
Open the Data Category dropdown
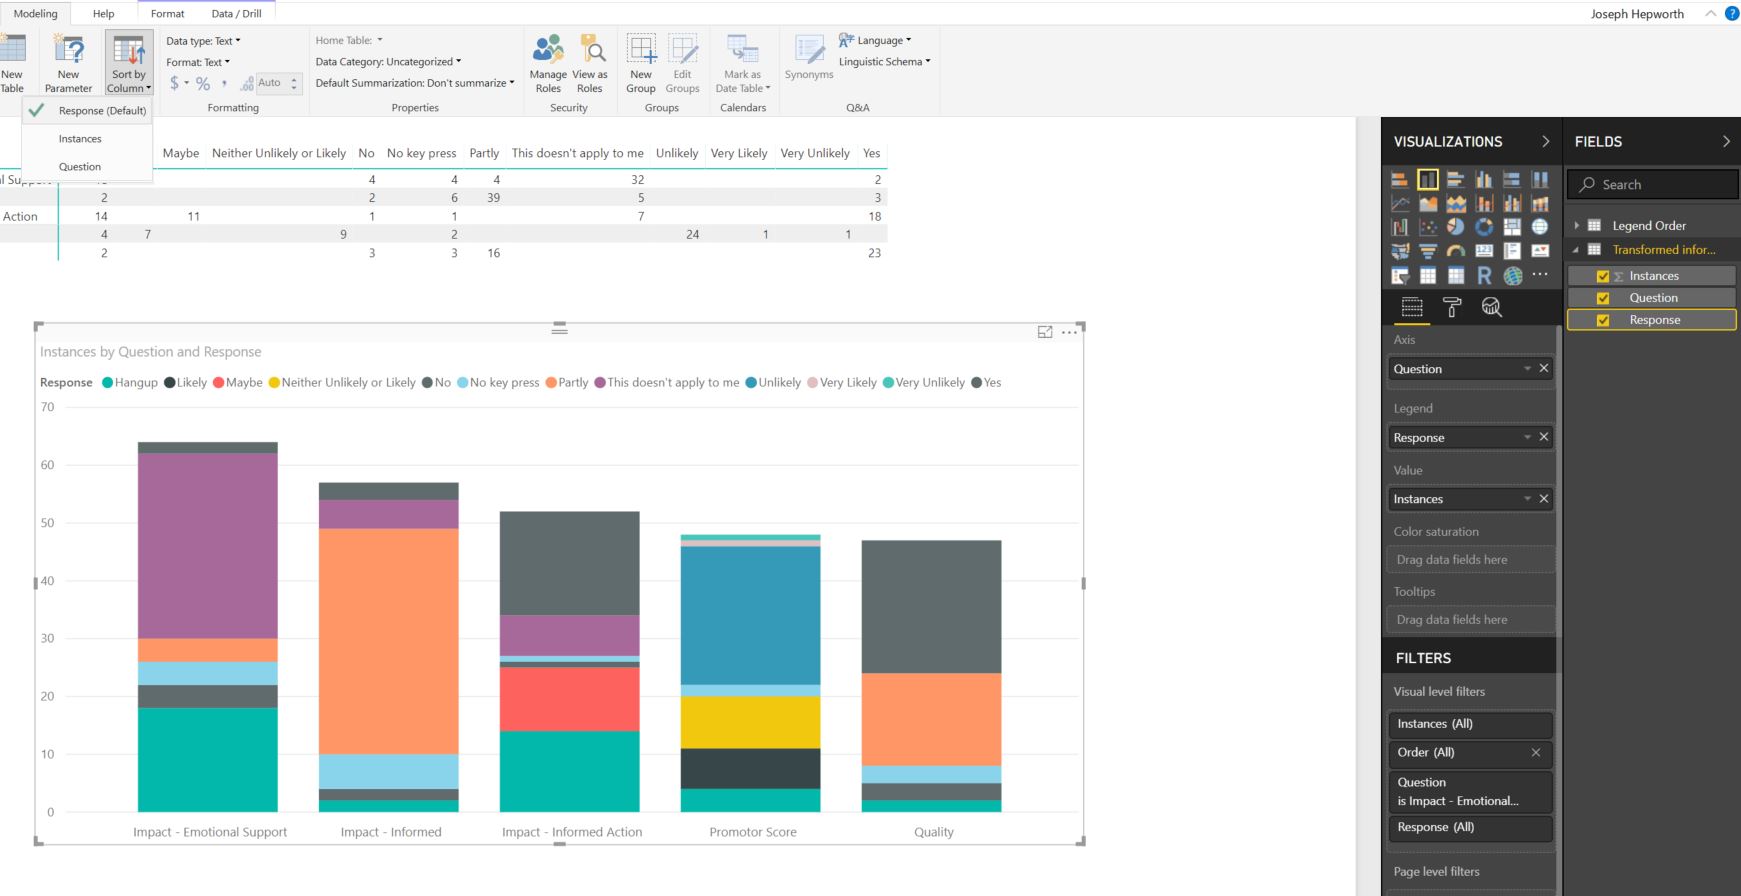point(388,62)
